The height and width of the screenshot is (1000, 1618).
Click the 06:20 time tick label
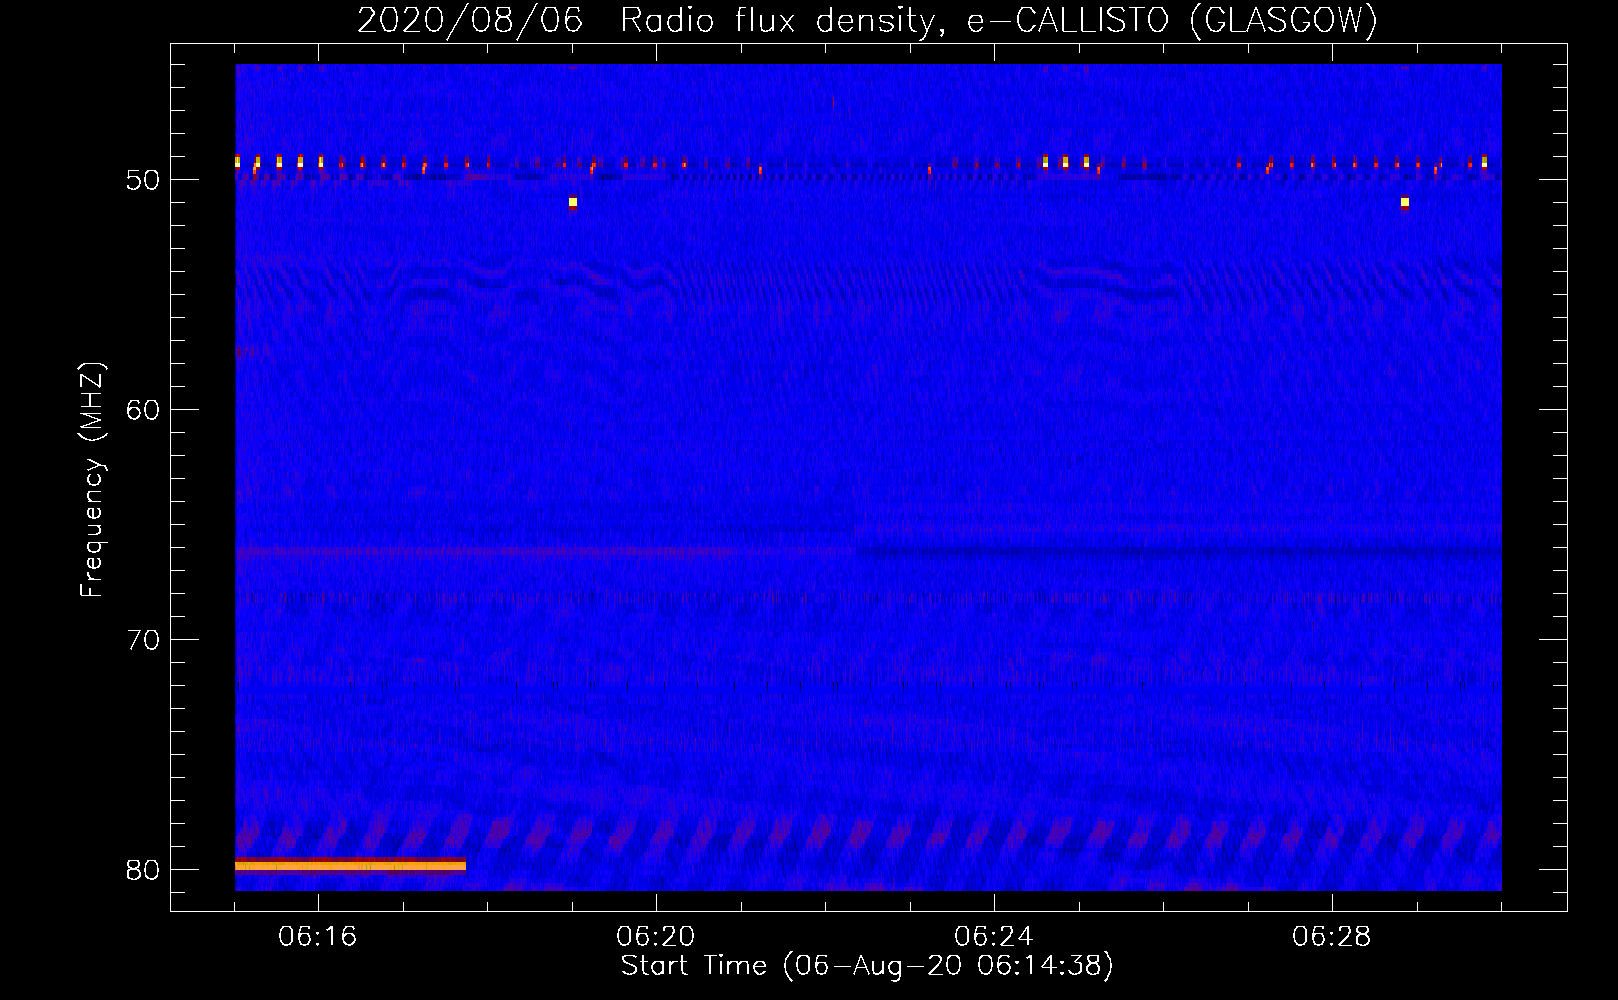(x=656, y=937)
